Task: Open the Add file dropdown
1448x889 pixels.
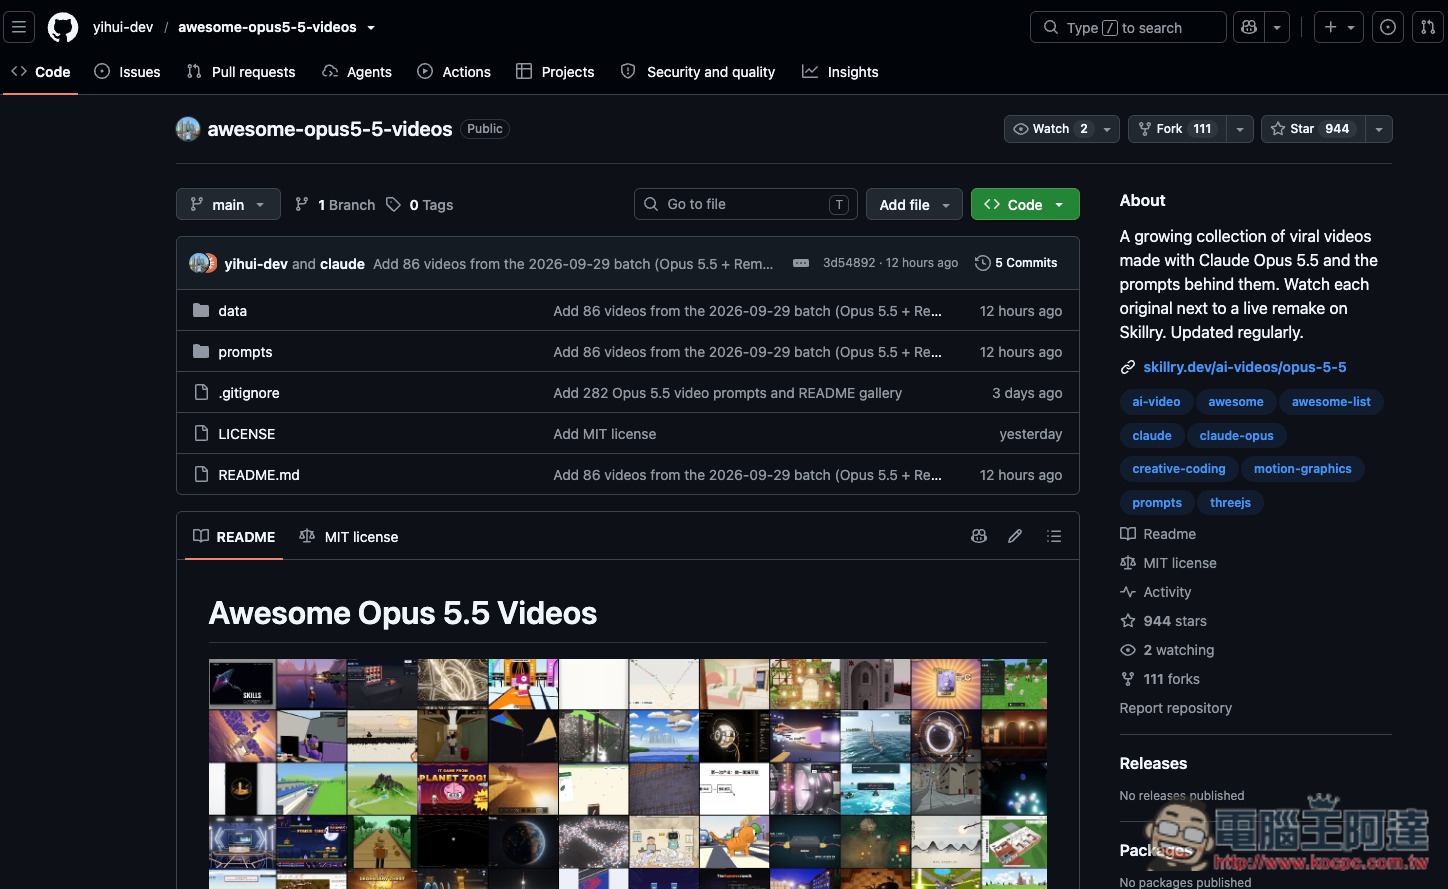Action: coord(914,204)
